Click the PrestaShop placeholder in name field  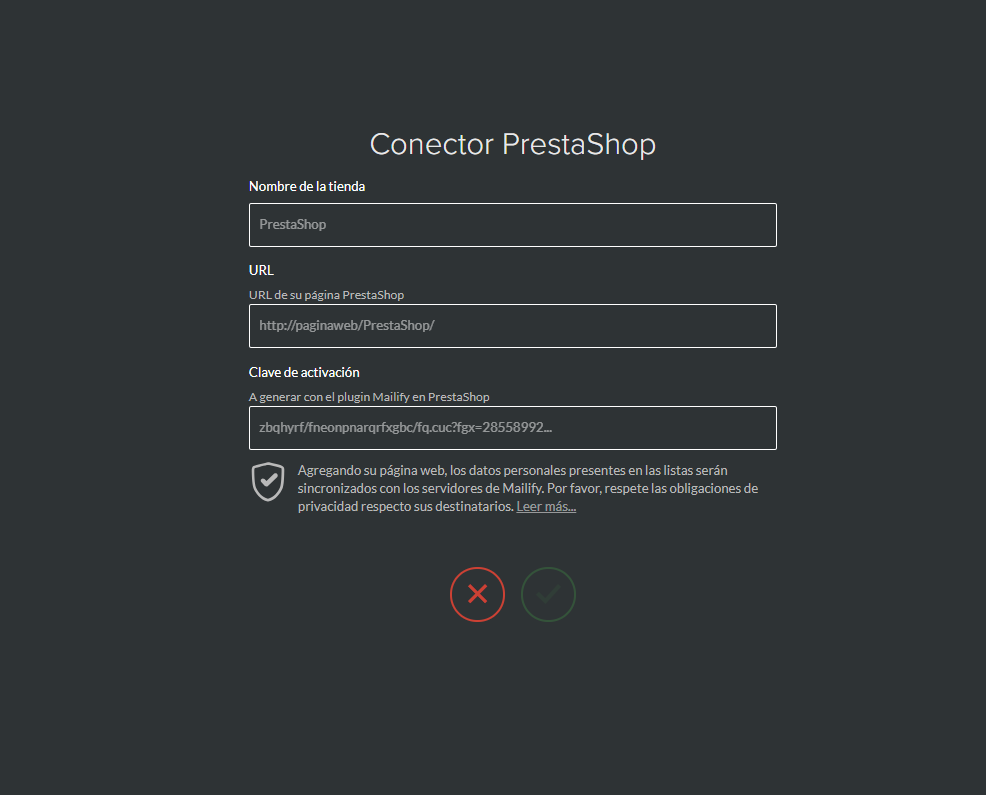pyautogui.click(x=292, y=225)
